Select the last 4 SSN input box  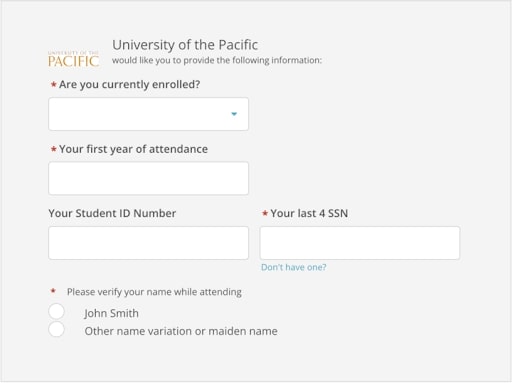tap(360, 243)
